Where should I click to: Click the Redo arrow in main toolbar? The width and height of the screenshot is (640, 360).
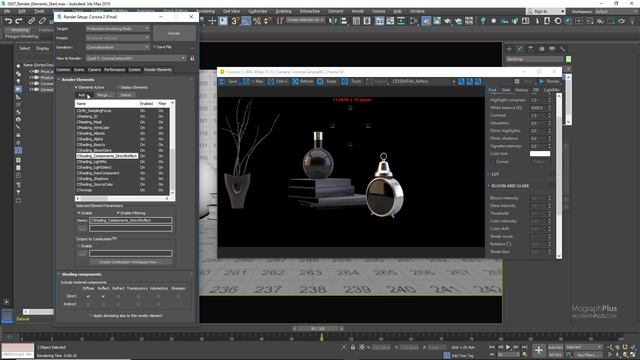[x=19, y=21]
